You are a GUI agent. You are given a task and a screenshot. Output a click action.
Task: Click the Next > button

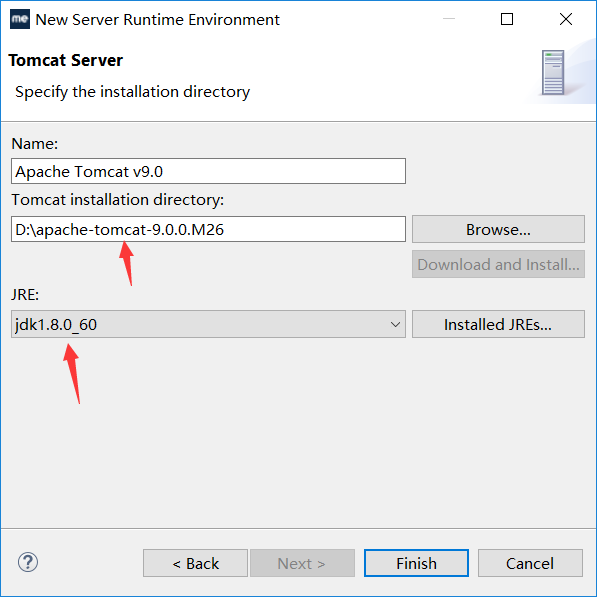pyautogui.click(x=302, y=563)
